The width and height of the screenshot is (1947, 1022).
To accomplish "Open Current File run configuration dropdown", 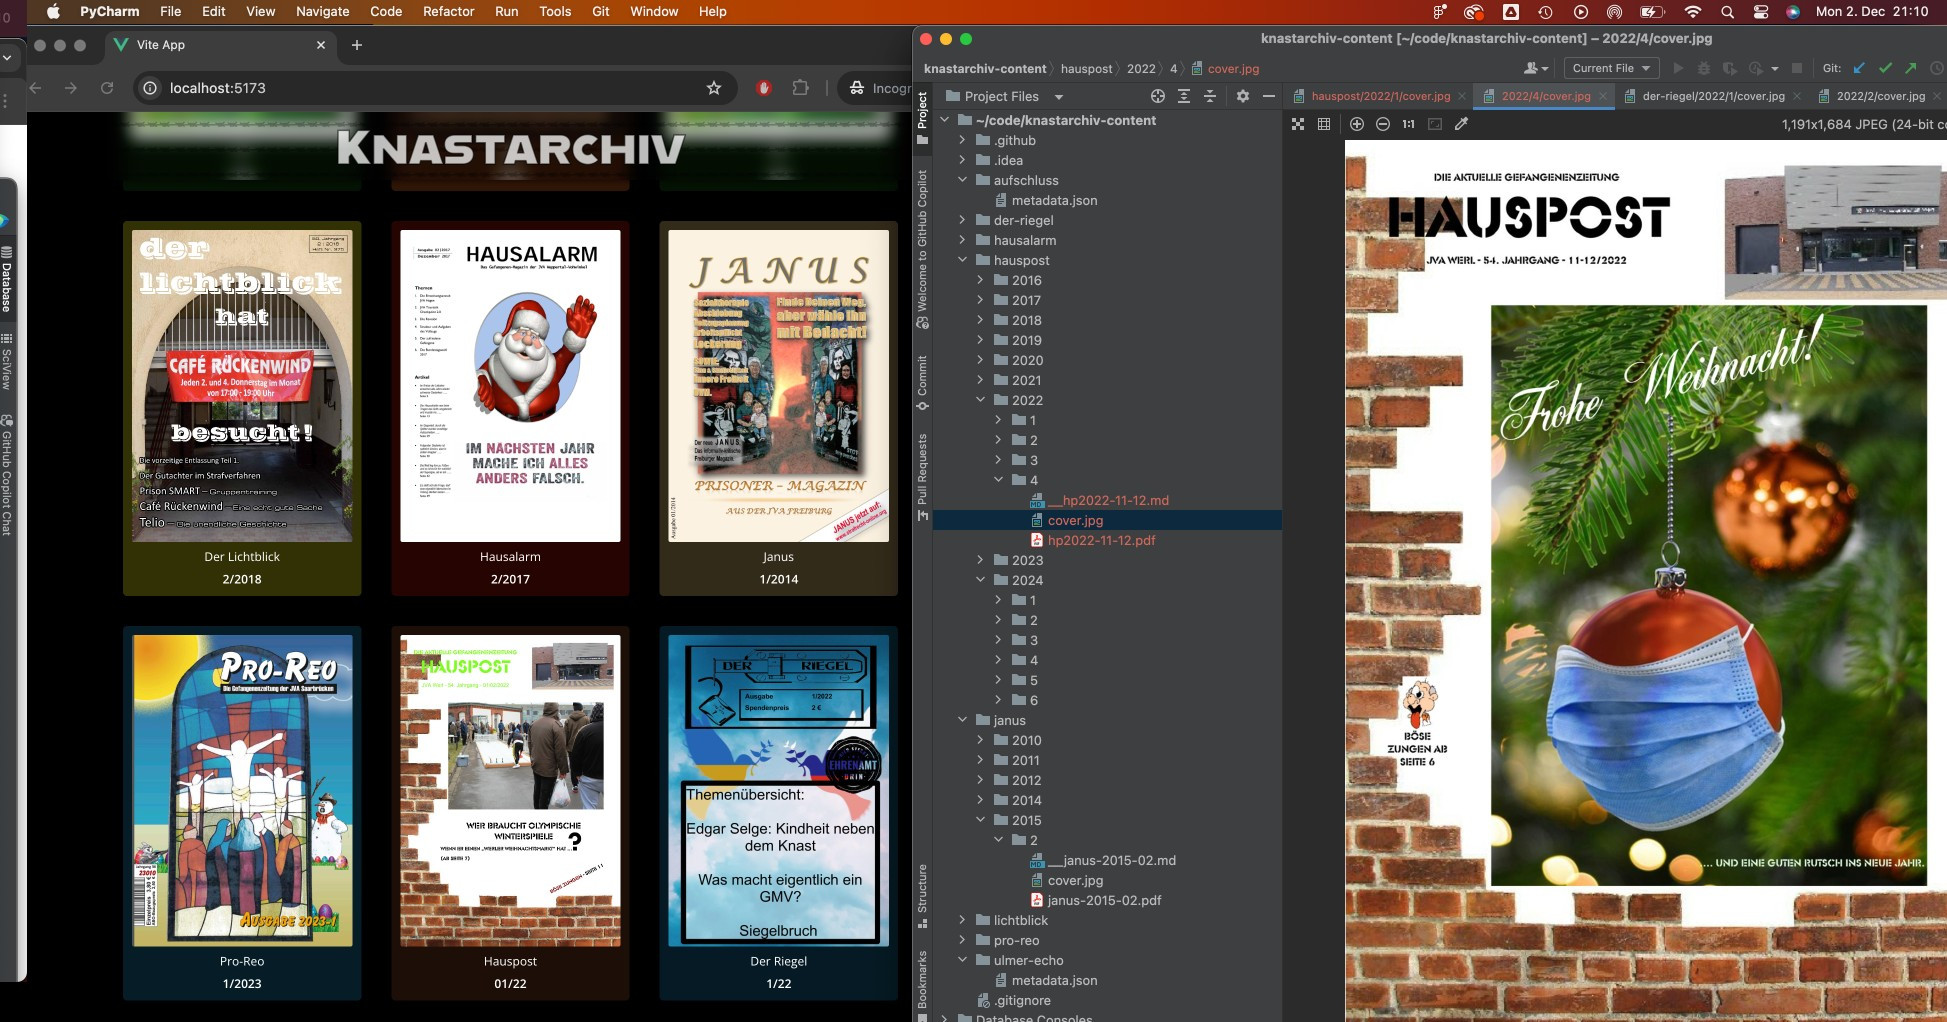I will [1610, 68].
